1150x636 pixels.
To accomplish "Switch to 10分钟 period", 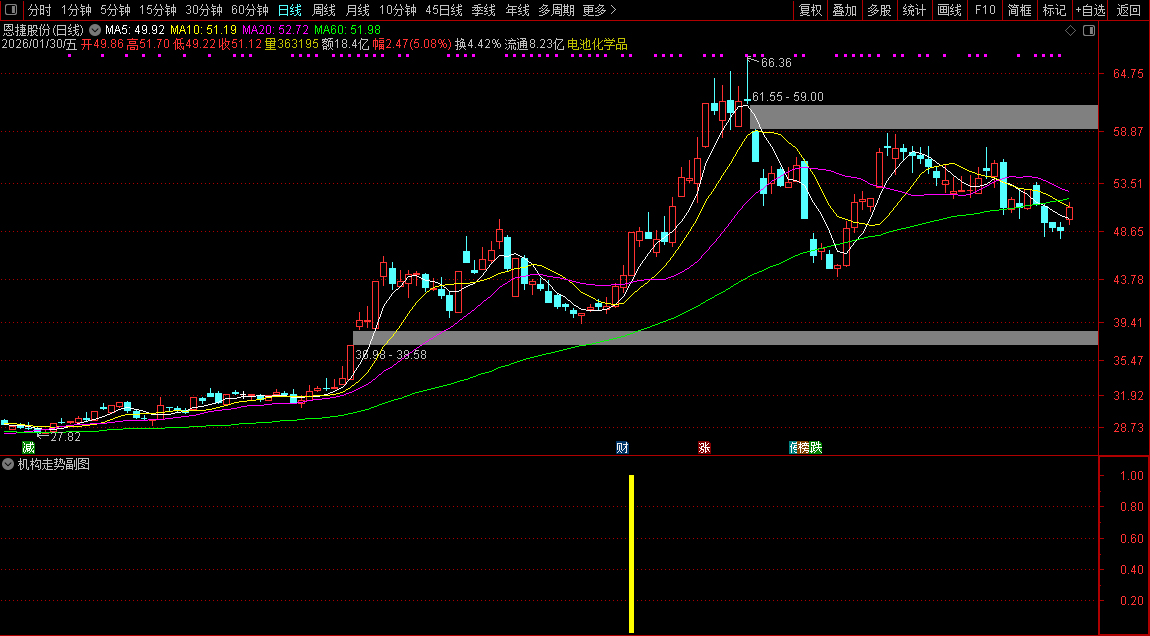I will [398, 10].
